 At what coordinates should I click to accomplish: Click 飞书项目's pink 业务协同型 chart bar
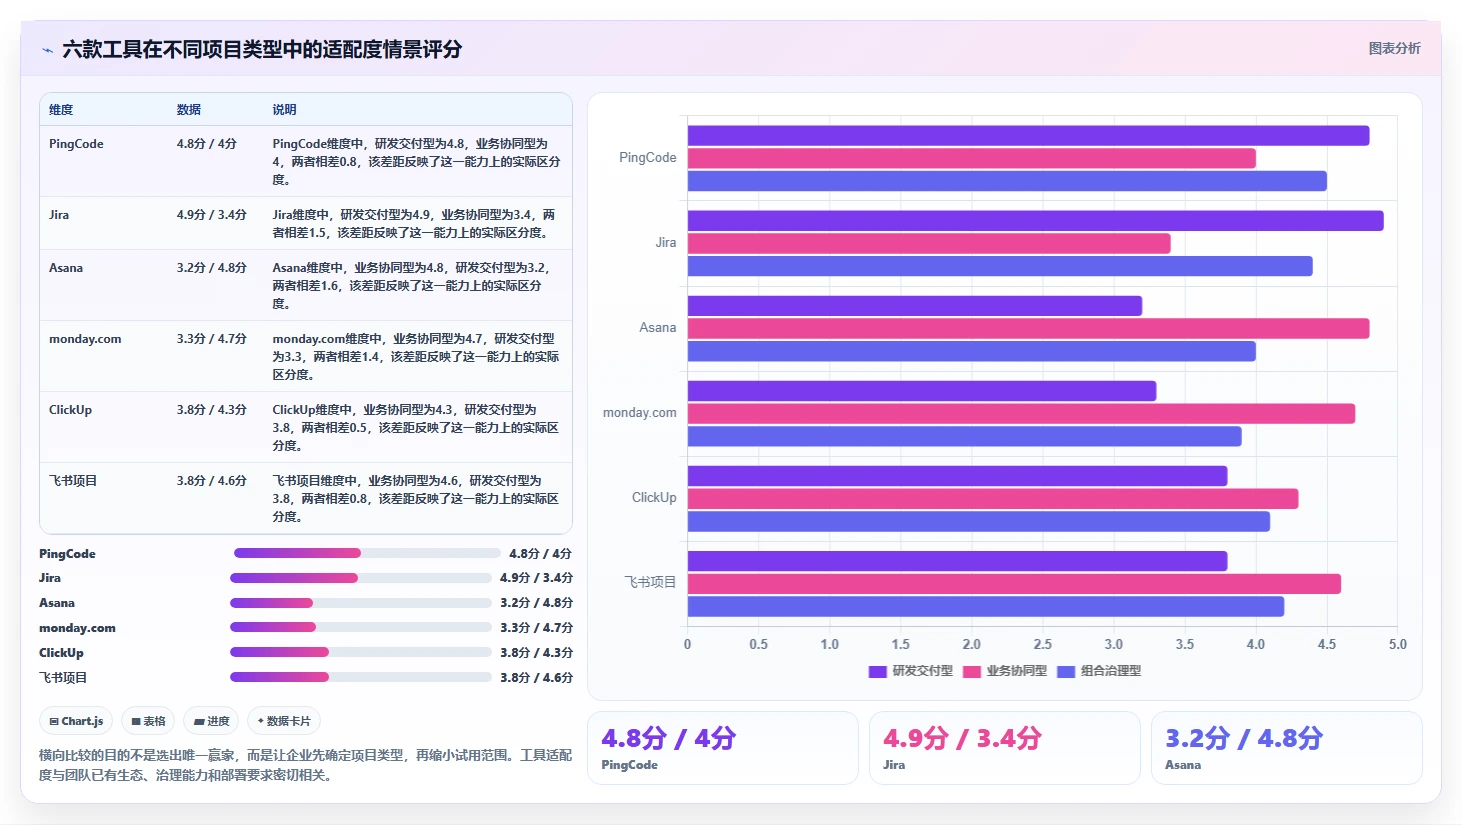pos(1014,583)
